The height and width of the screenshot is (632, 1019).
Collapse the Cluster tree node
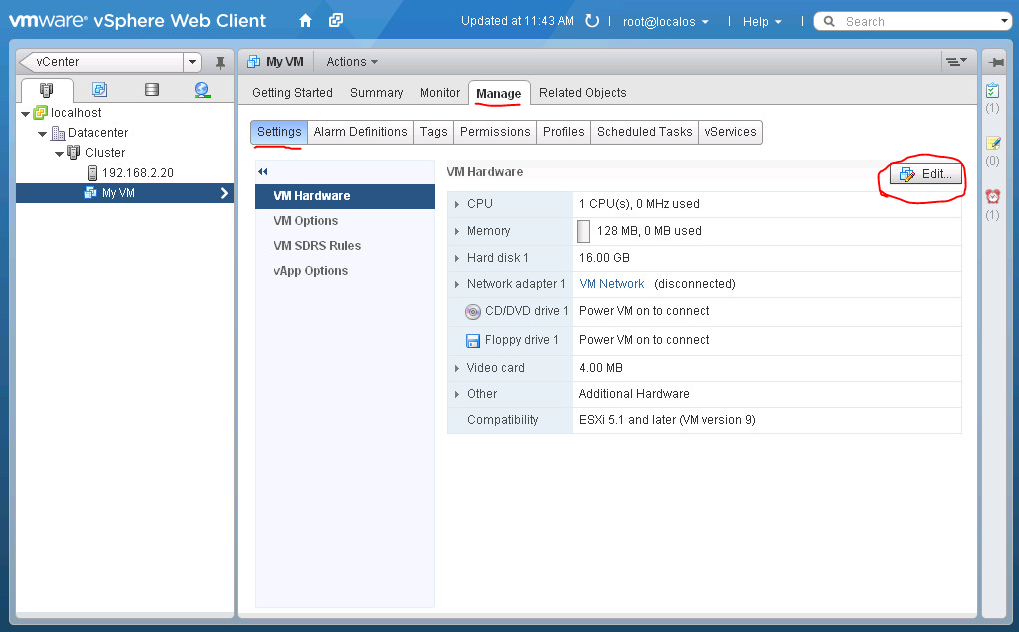coord(59,154)
